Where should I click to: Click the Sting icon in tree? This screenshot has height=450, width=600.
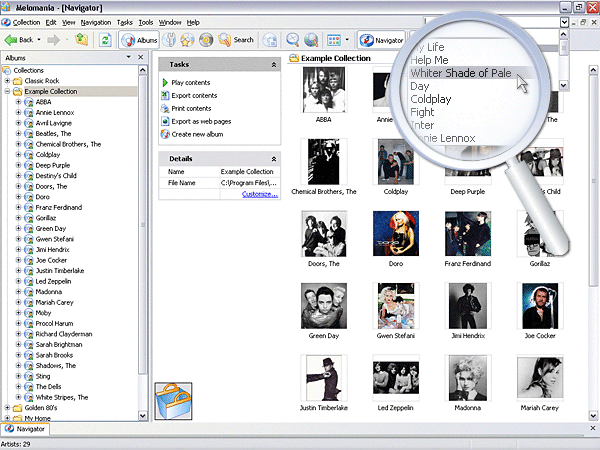click(29, 376)
